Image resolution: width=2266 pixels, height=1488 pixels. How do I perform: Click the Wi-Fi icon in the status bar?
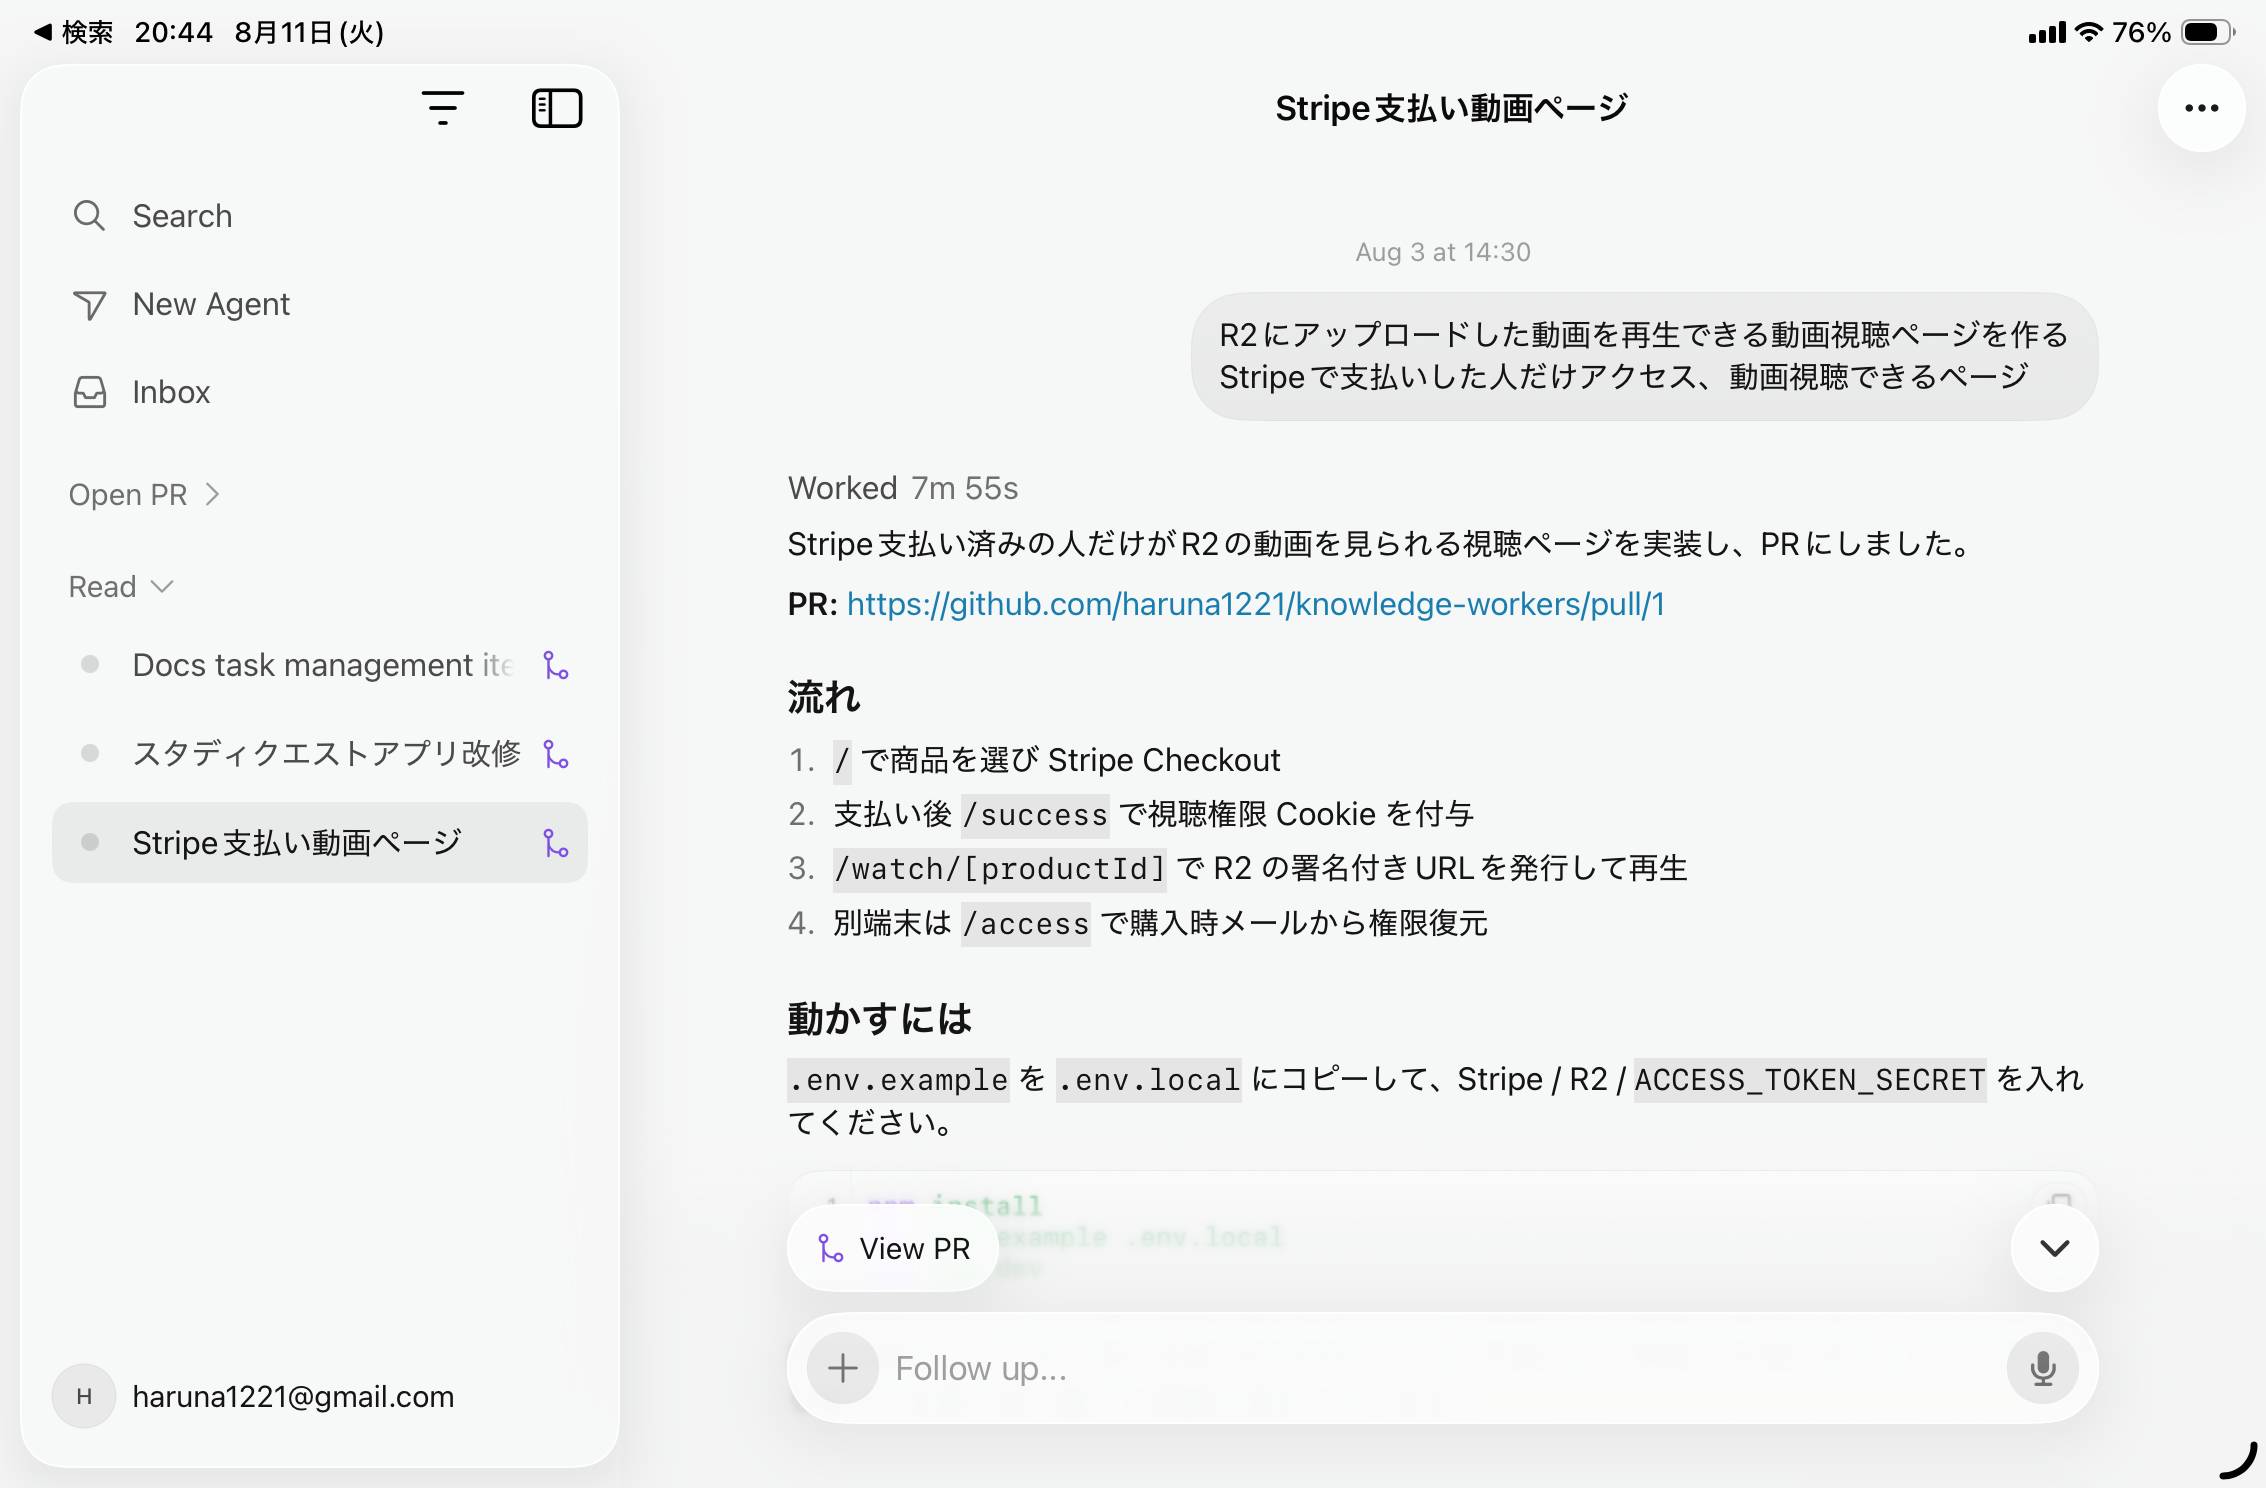(2088, 32)
